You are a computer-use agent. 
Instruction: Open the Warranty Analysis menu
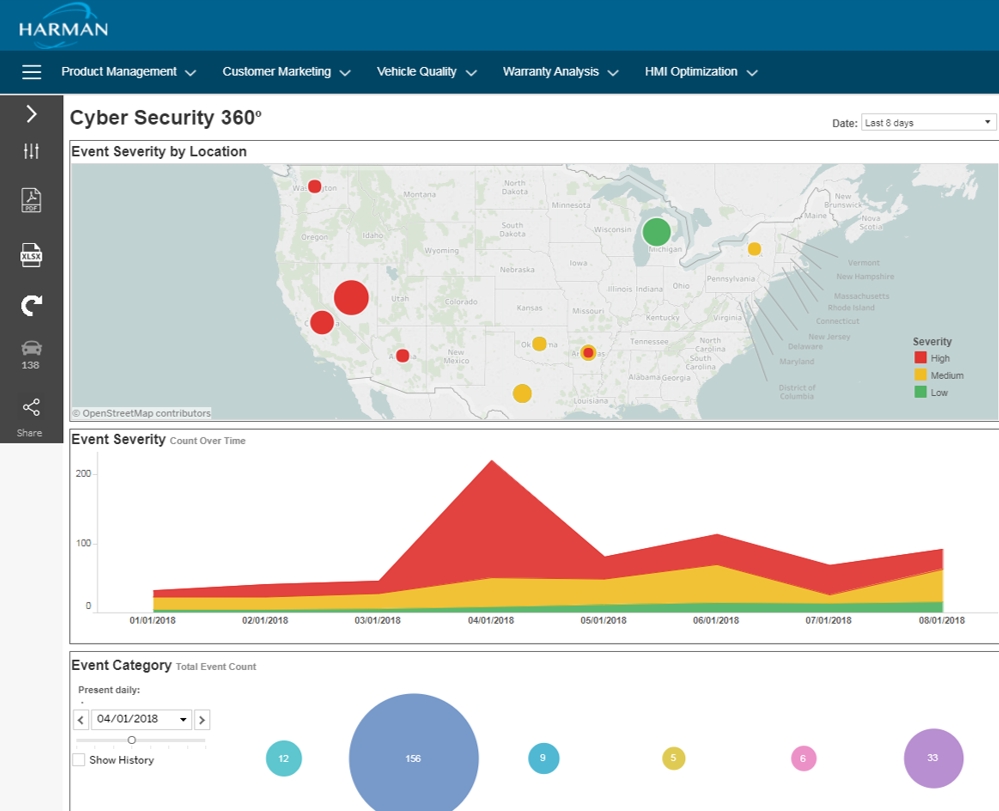tap(550, 71)
